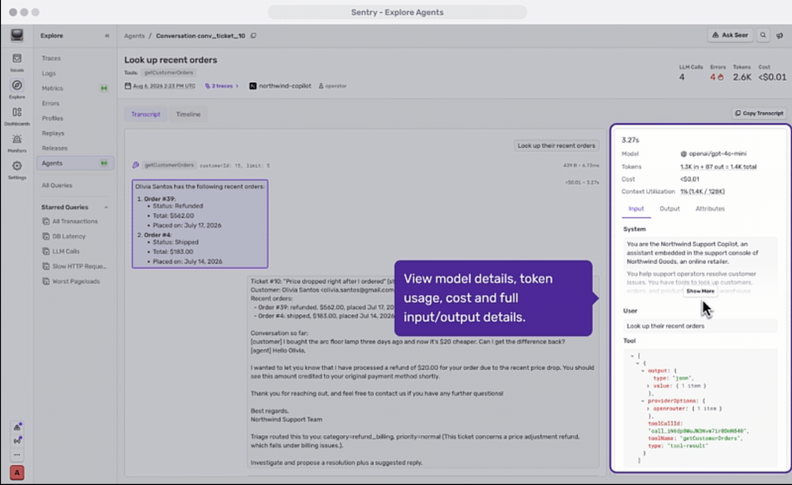Click the Worst Pageloads query icon

tap(46, 281)
